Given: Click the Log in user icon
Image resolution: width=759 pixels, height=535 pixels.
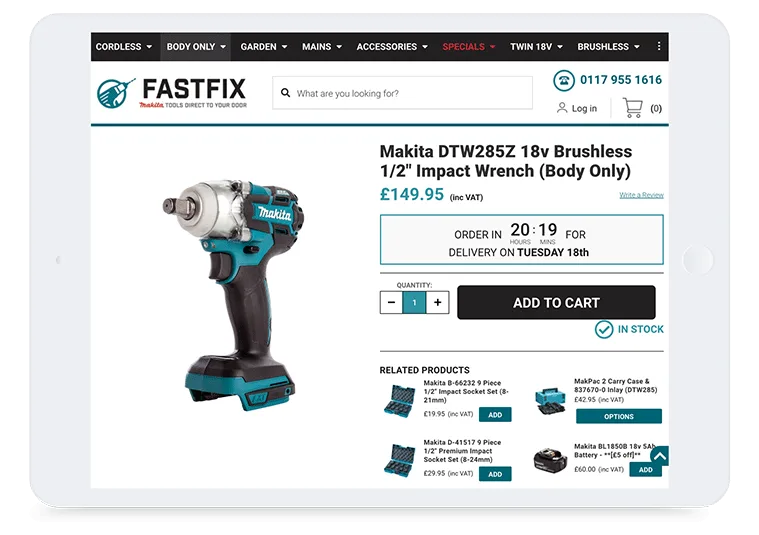Looking at the screenshot, I should pos(562,108).
